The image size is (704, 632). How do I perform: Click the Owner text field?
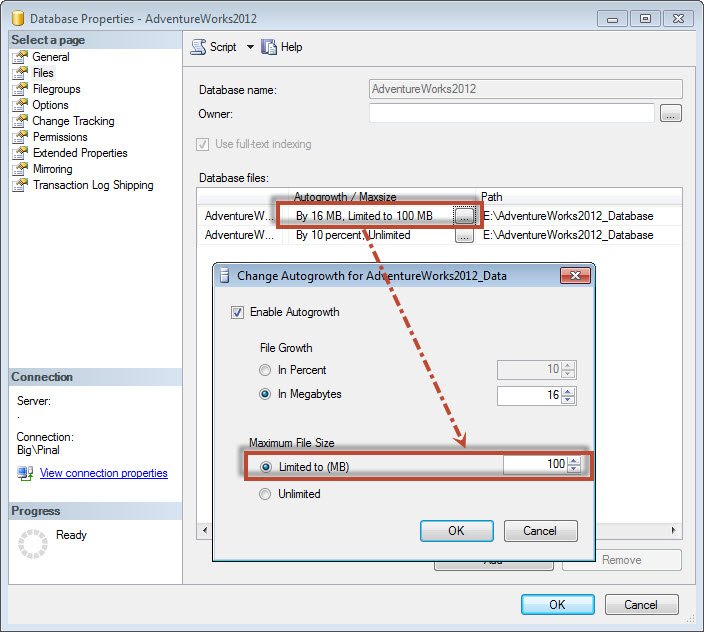(x=511, y=113)
